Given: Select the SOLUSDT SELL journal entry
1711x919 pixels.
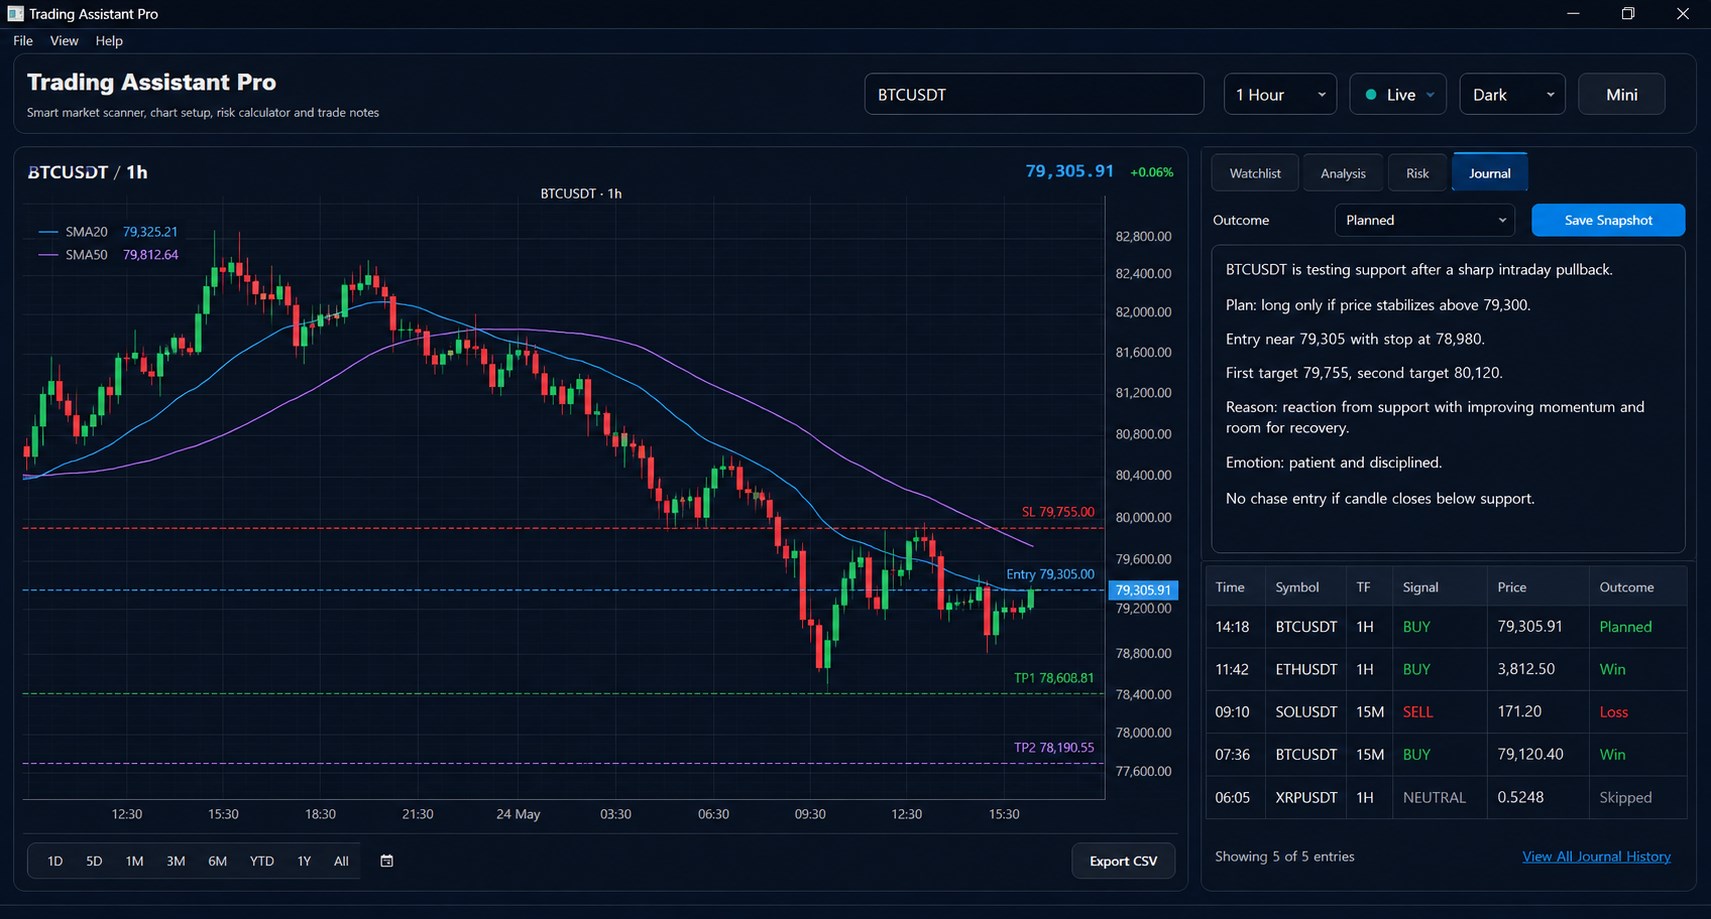Looking at the screenshot, I should 1447,712.
